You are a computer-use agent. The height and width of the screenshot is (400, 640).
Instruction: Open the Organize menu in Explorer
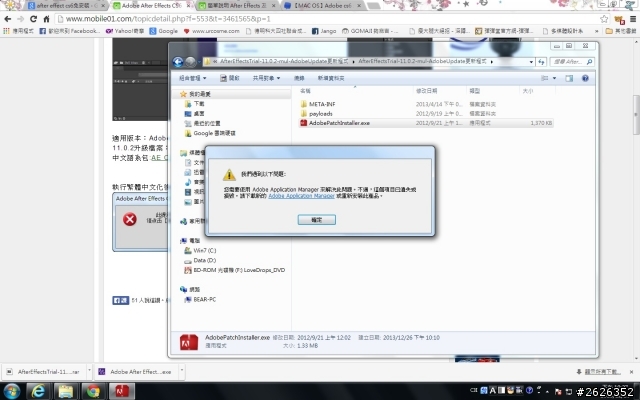point(193,78)
